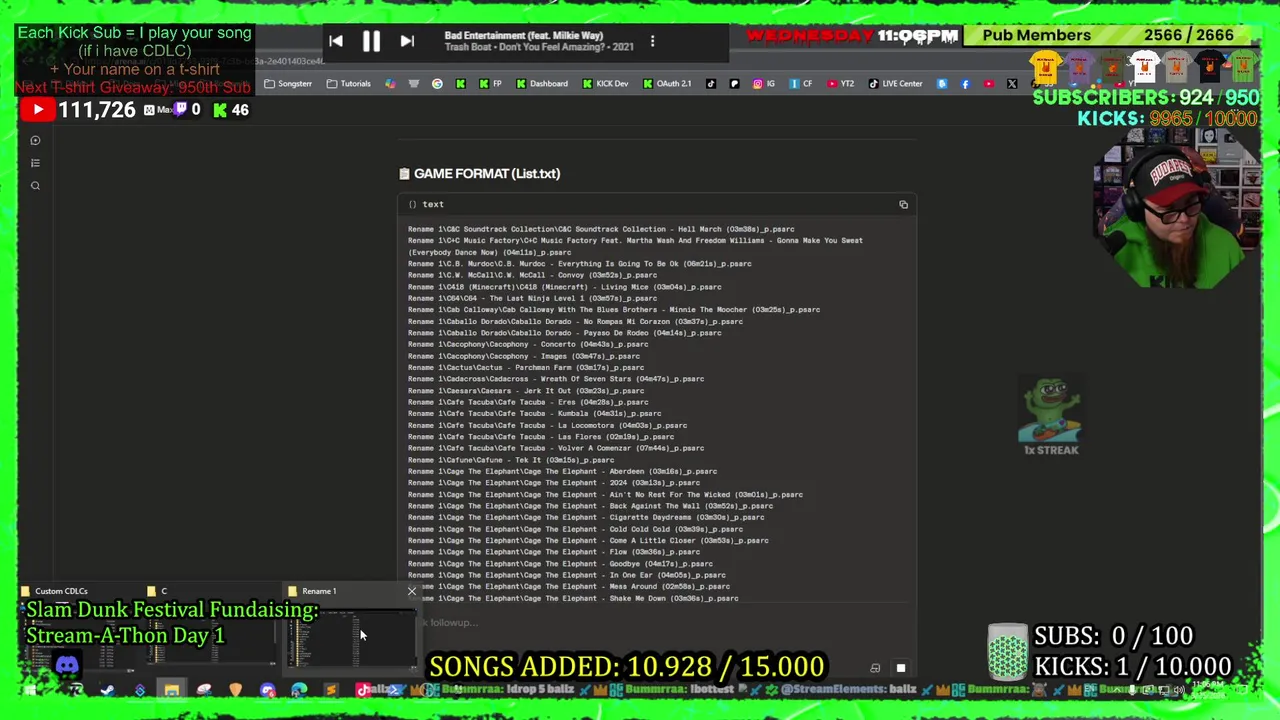Image resolution: width=1280 pixels, height=720 pixels.
Task: Start a new chat from the sidebar
Action: tap(35, 140)
